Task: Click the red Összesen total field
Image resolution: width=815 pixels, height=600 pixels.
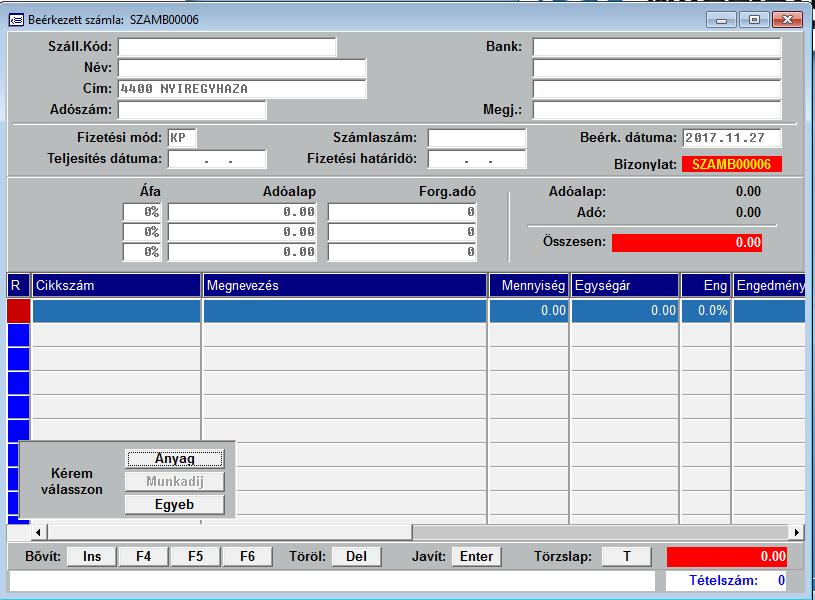Action: coord(687,242)
